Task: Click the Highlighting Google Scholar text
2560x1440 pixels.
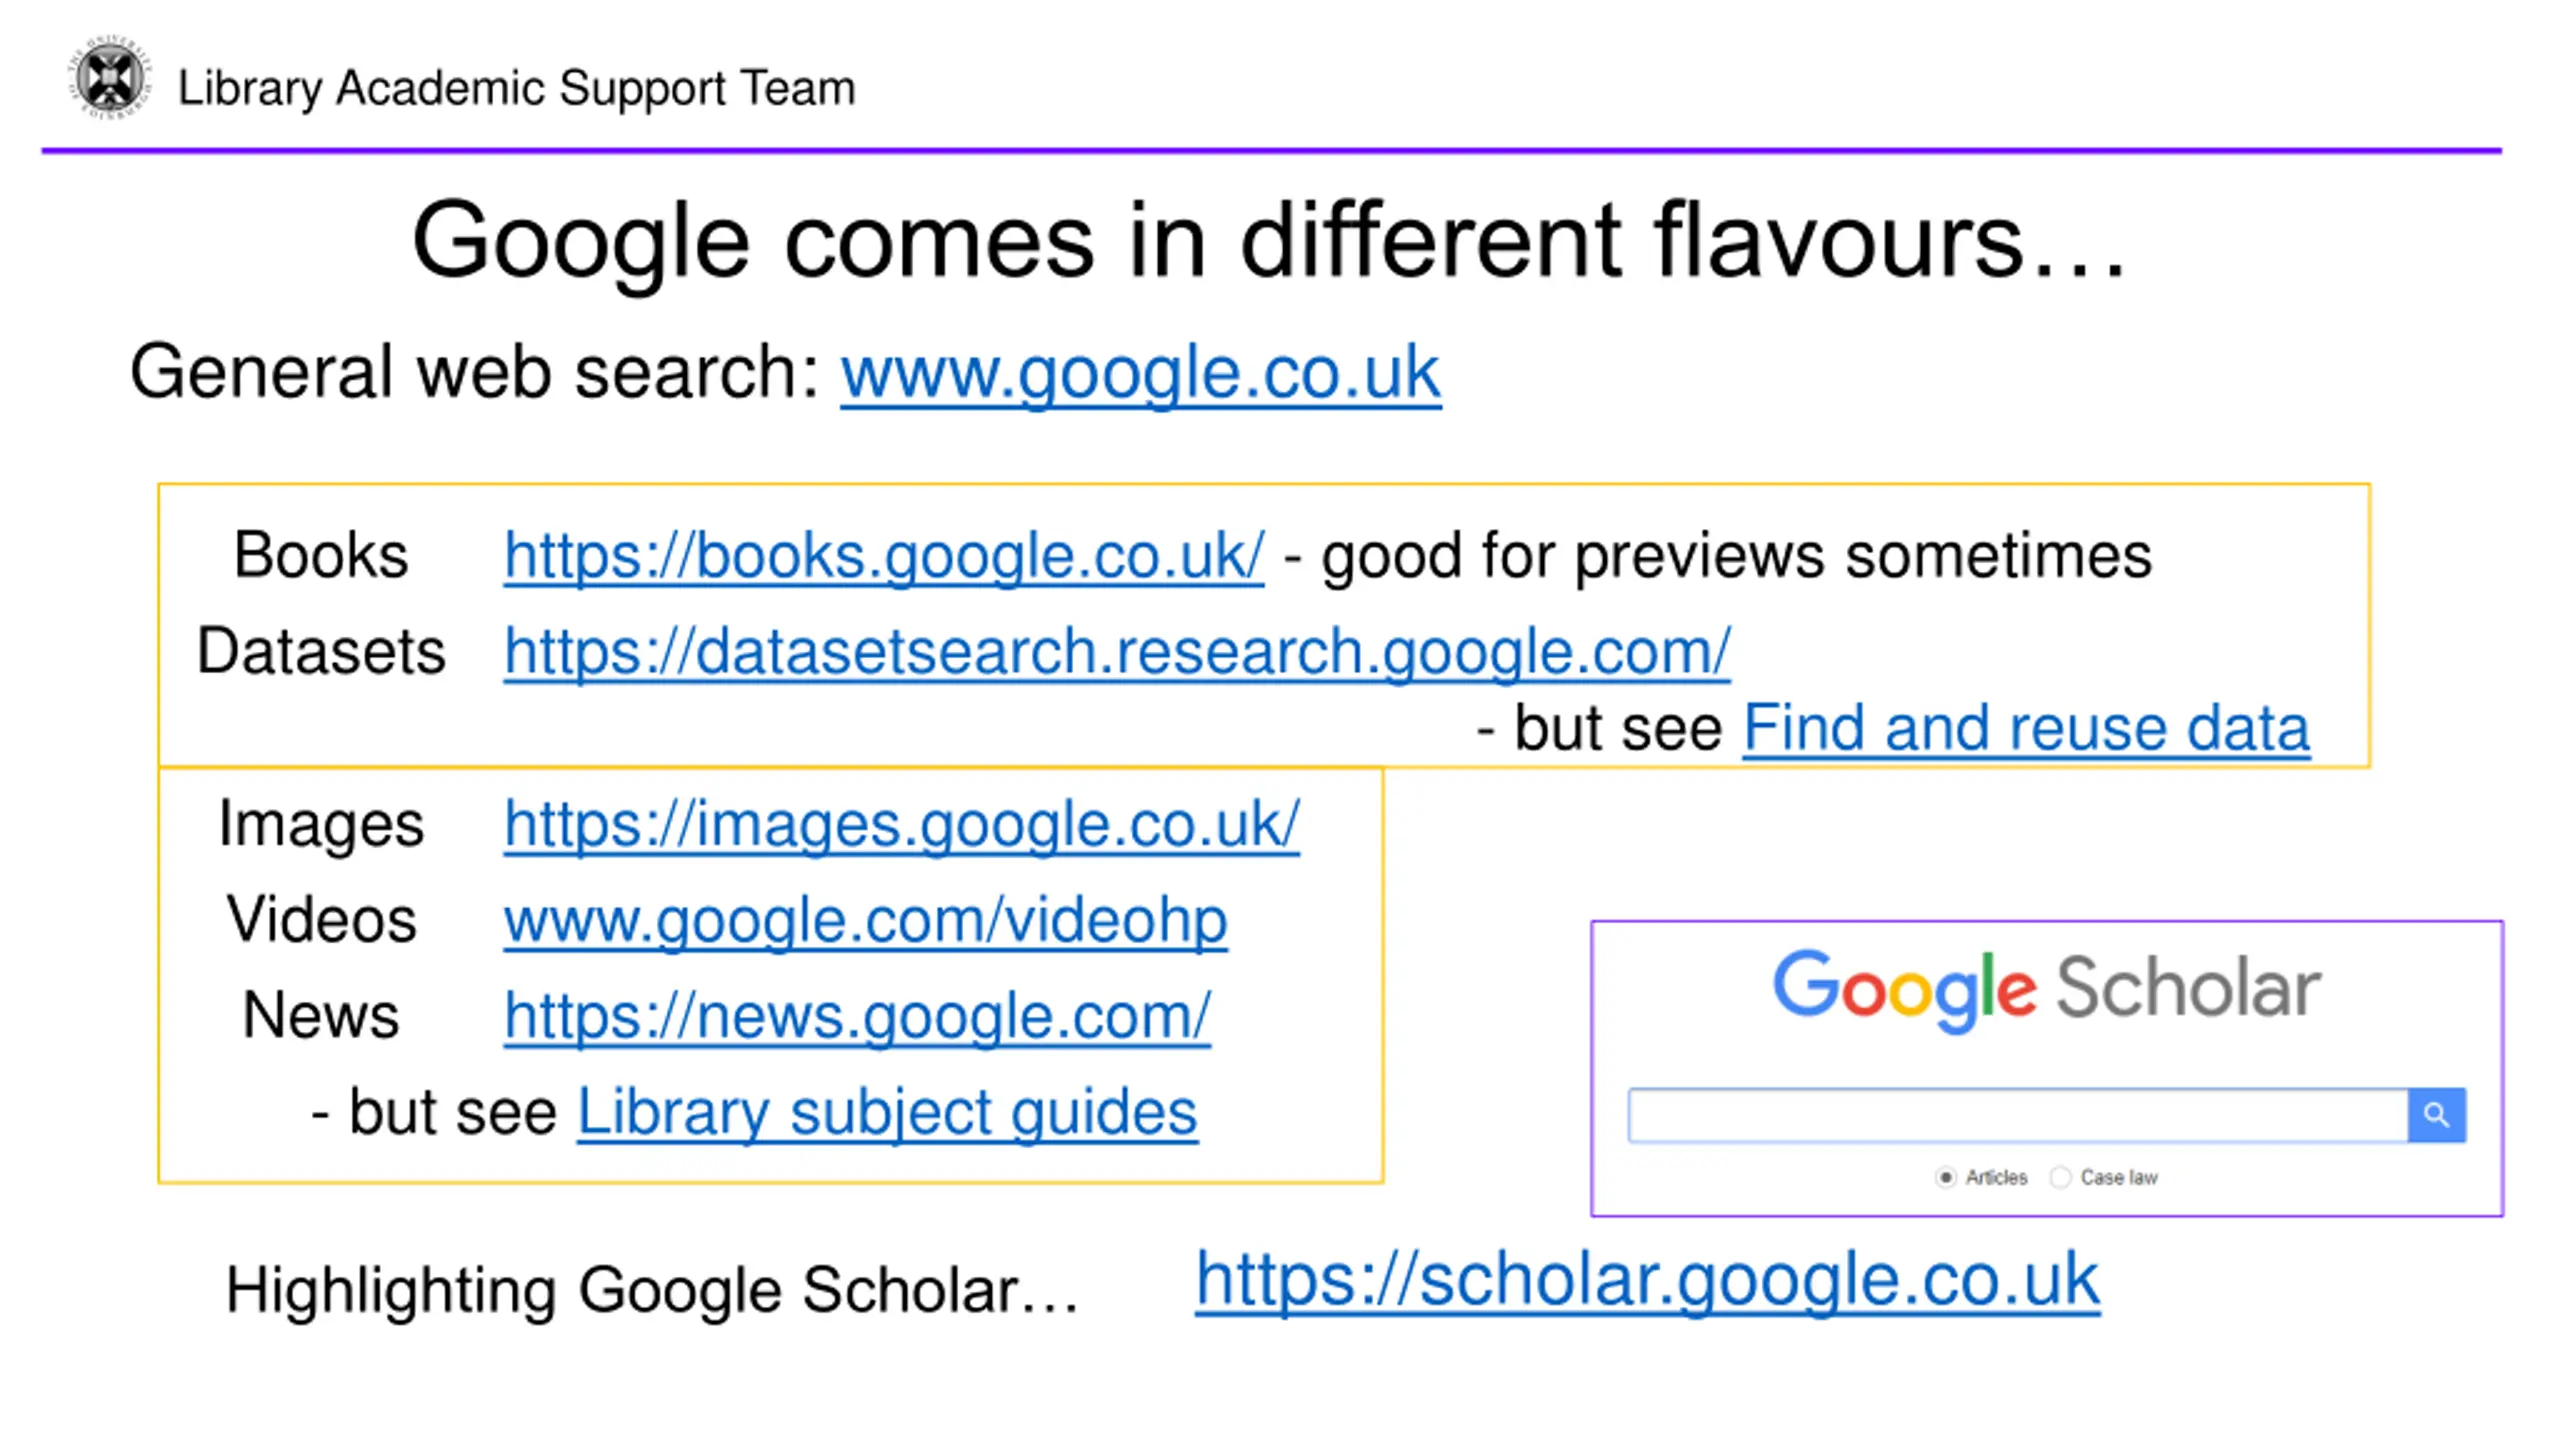Action: pyautogui.click(x=652, y=1290)
